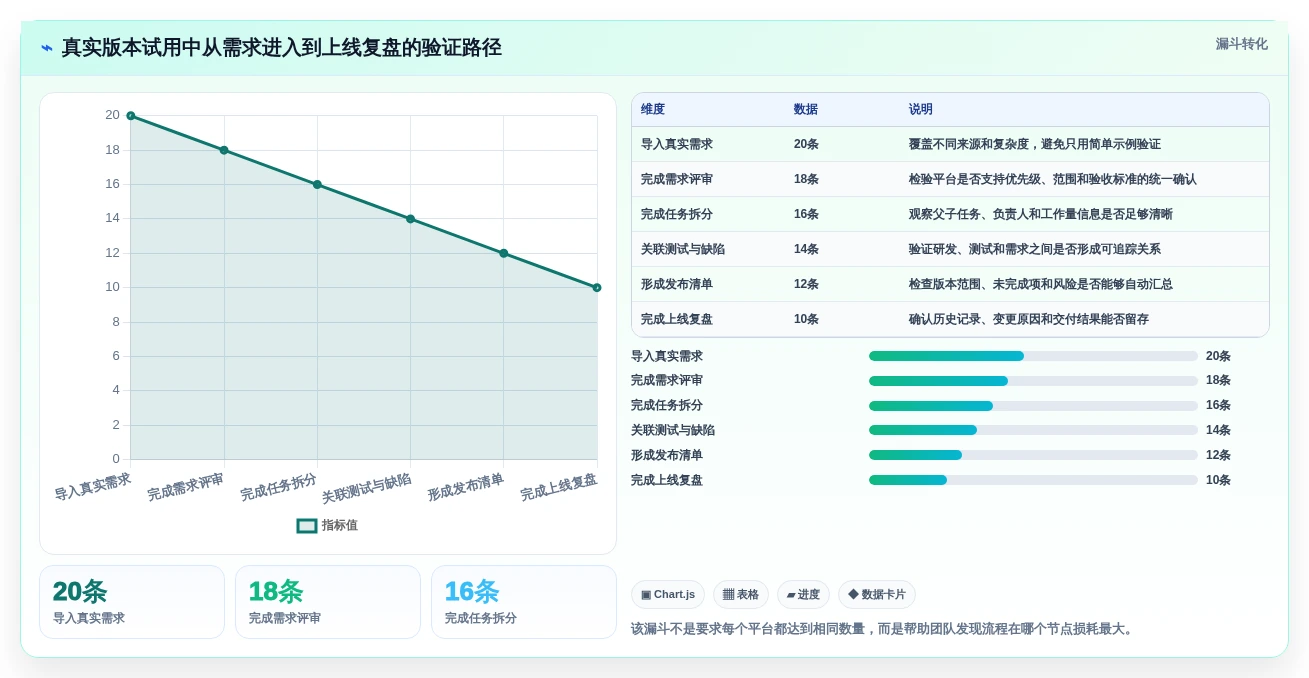Click the 说明 column header
This screenshot has height=678, width=1309.
click(x=920, y=109)
